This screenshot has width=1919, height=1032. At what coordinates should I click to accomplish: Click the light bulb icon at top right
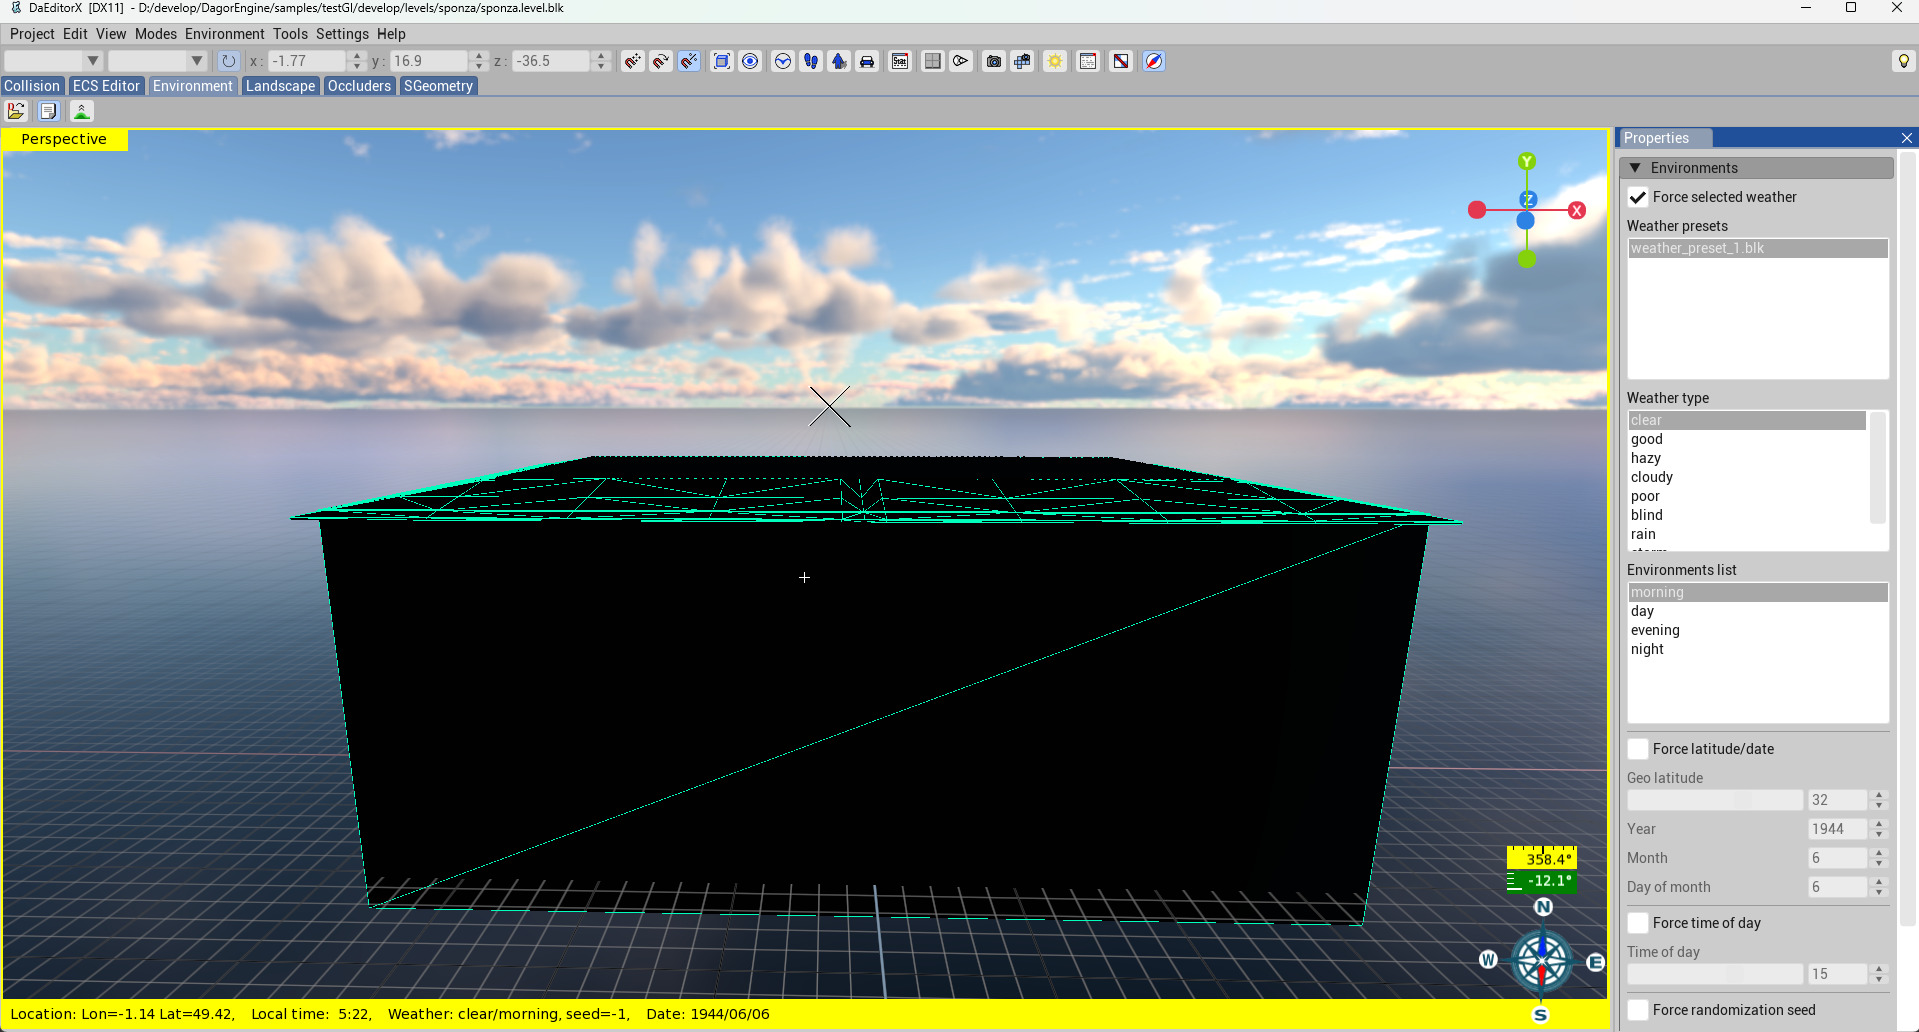click(1903, 61)
